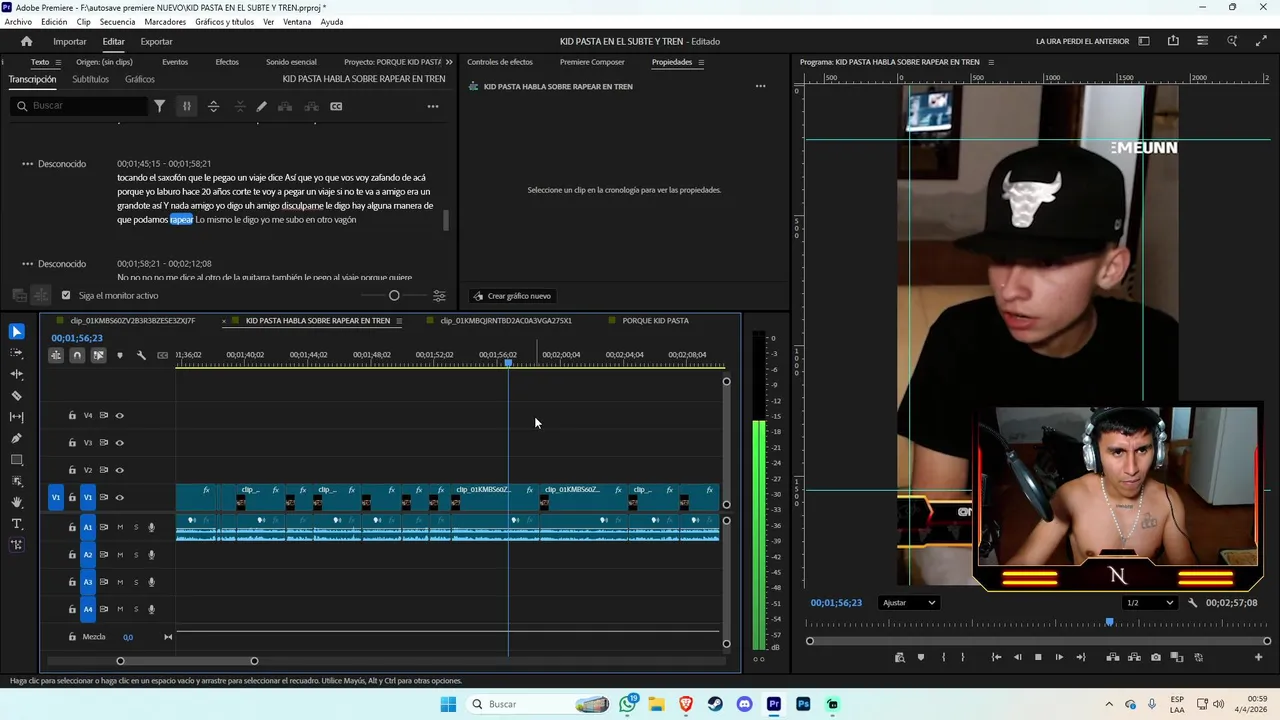Open Quick Export share icon

point(1173,41)
